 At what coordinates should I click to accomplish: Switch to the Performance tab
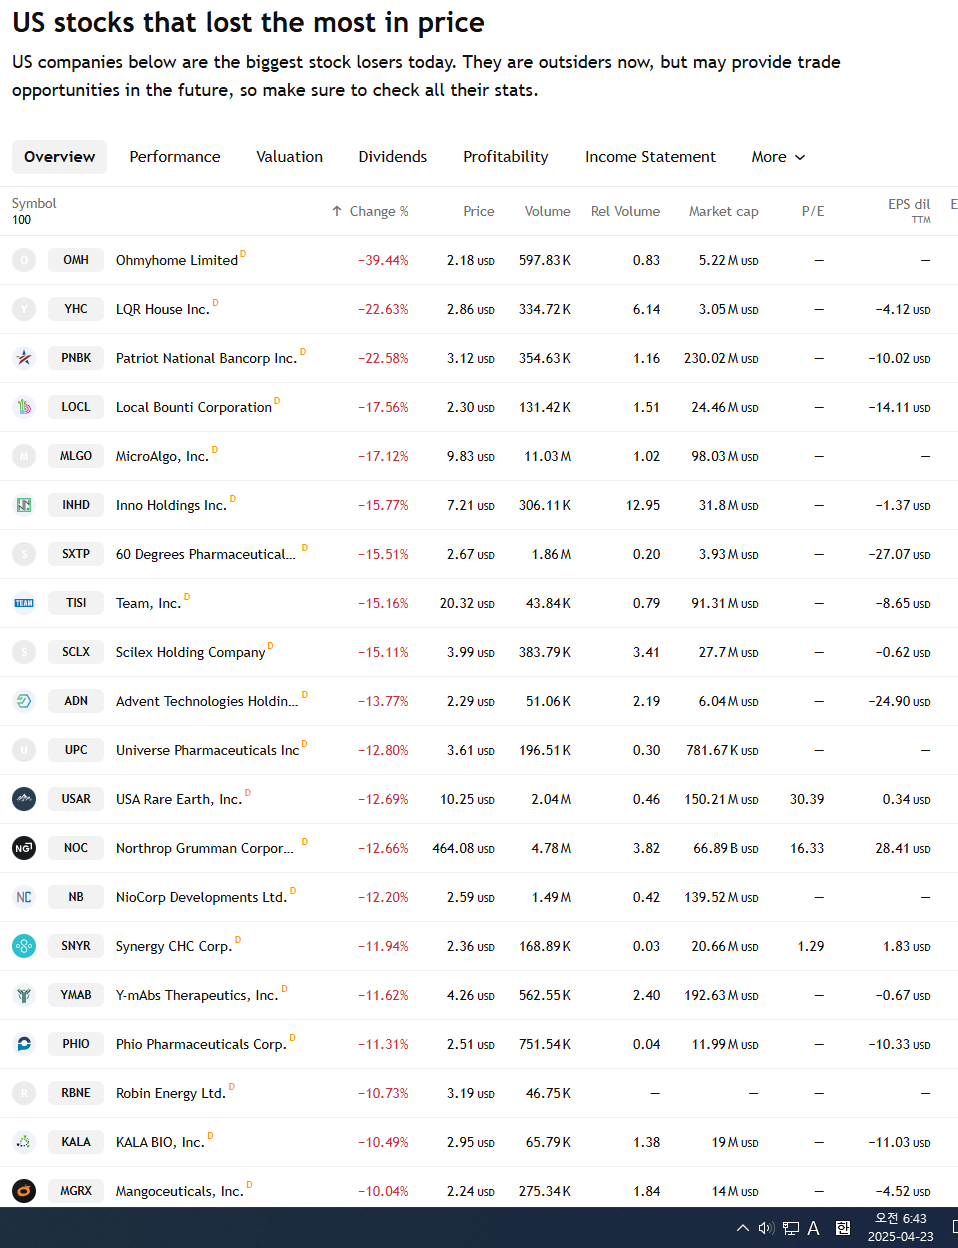pos(175,157)
